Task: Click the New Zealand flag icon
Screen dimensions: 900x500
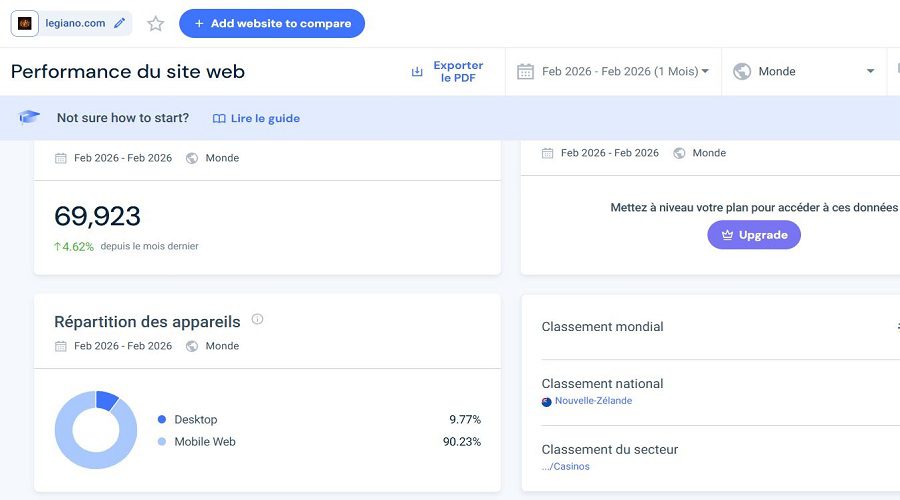Action: pyautogui.click(x=546, y=402)
